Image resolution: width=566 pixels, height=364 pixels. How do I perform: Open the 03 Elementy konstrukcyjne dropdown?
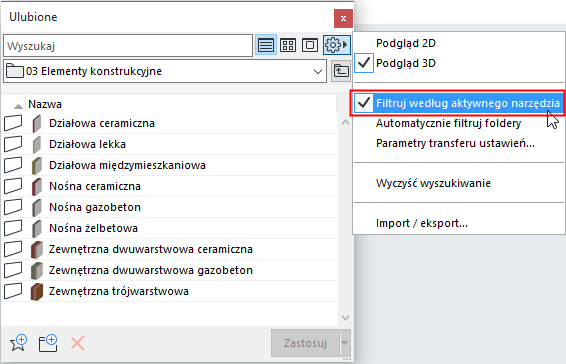click(165, 71)
